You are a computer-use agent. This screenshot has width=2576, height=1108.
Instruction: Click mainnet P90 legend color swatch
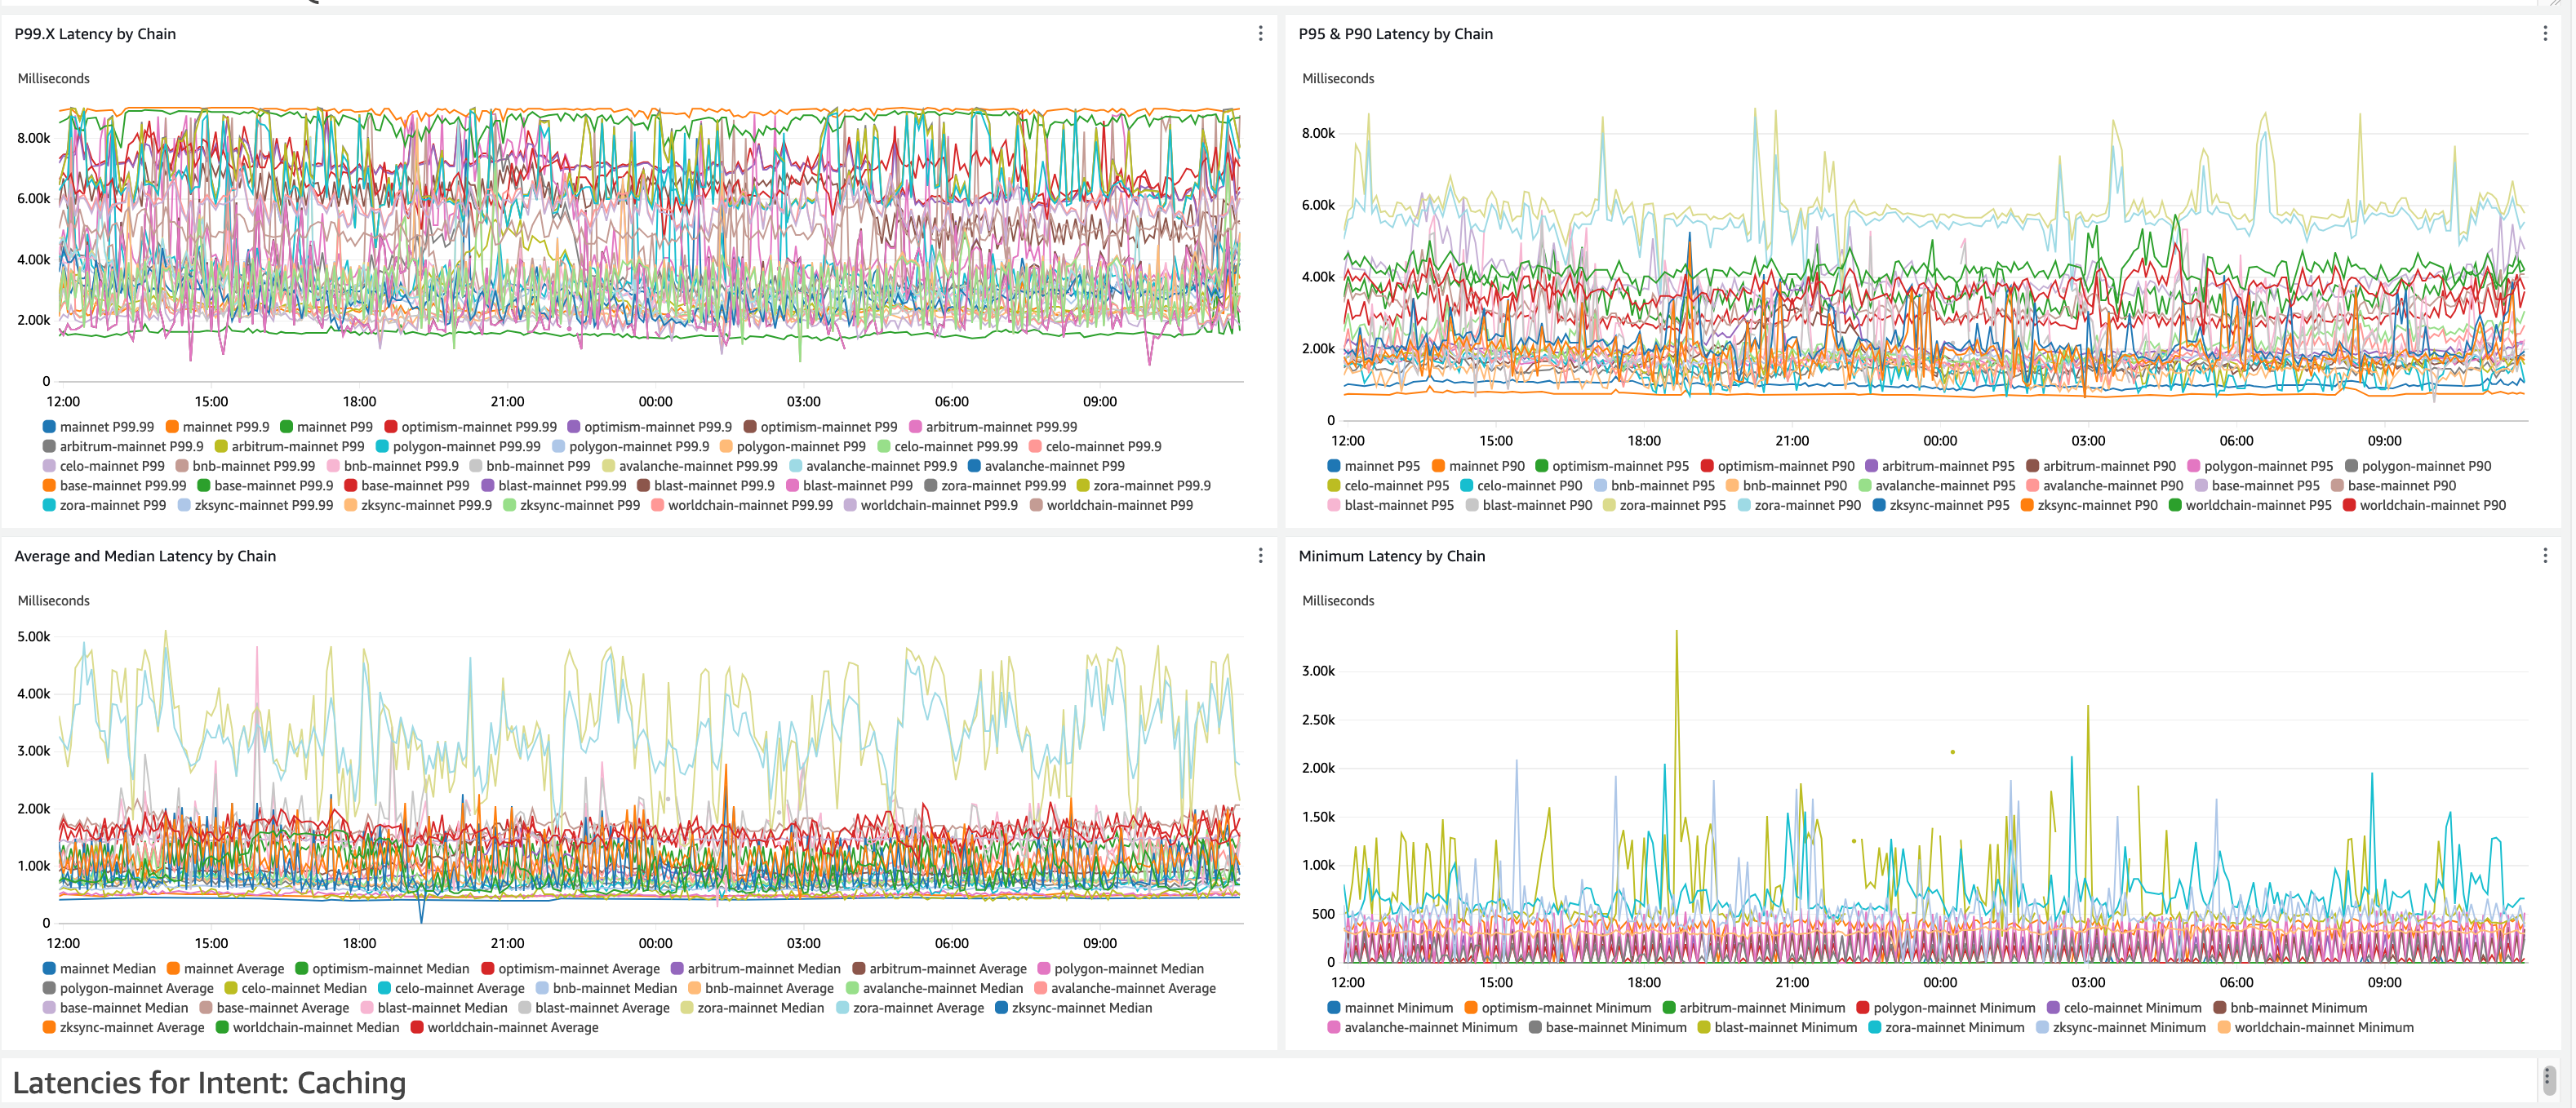[x=1437, y=466]
